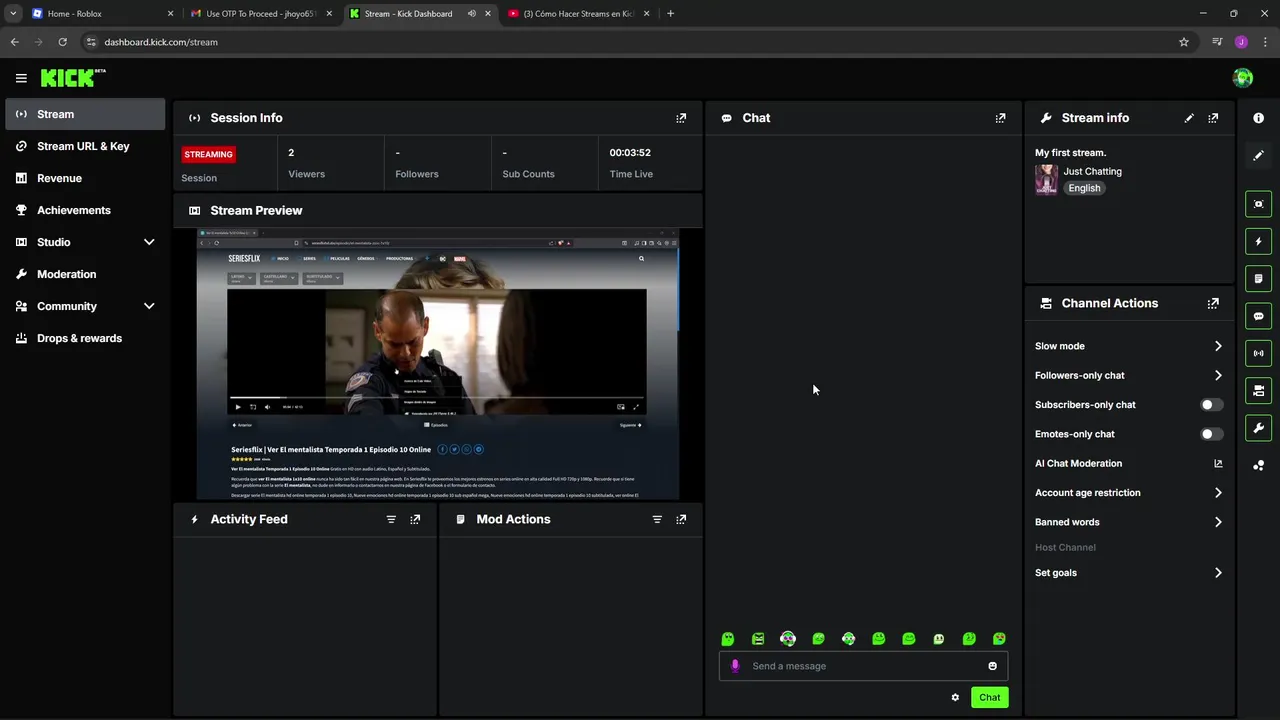Open Moderation sidebar item
This screenshot has width=1280, height=720.
85,274
